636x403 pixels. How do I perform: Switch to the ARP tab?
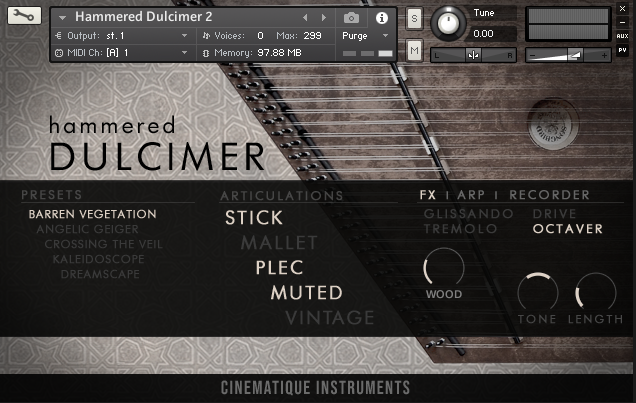471,195
